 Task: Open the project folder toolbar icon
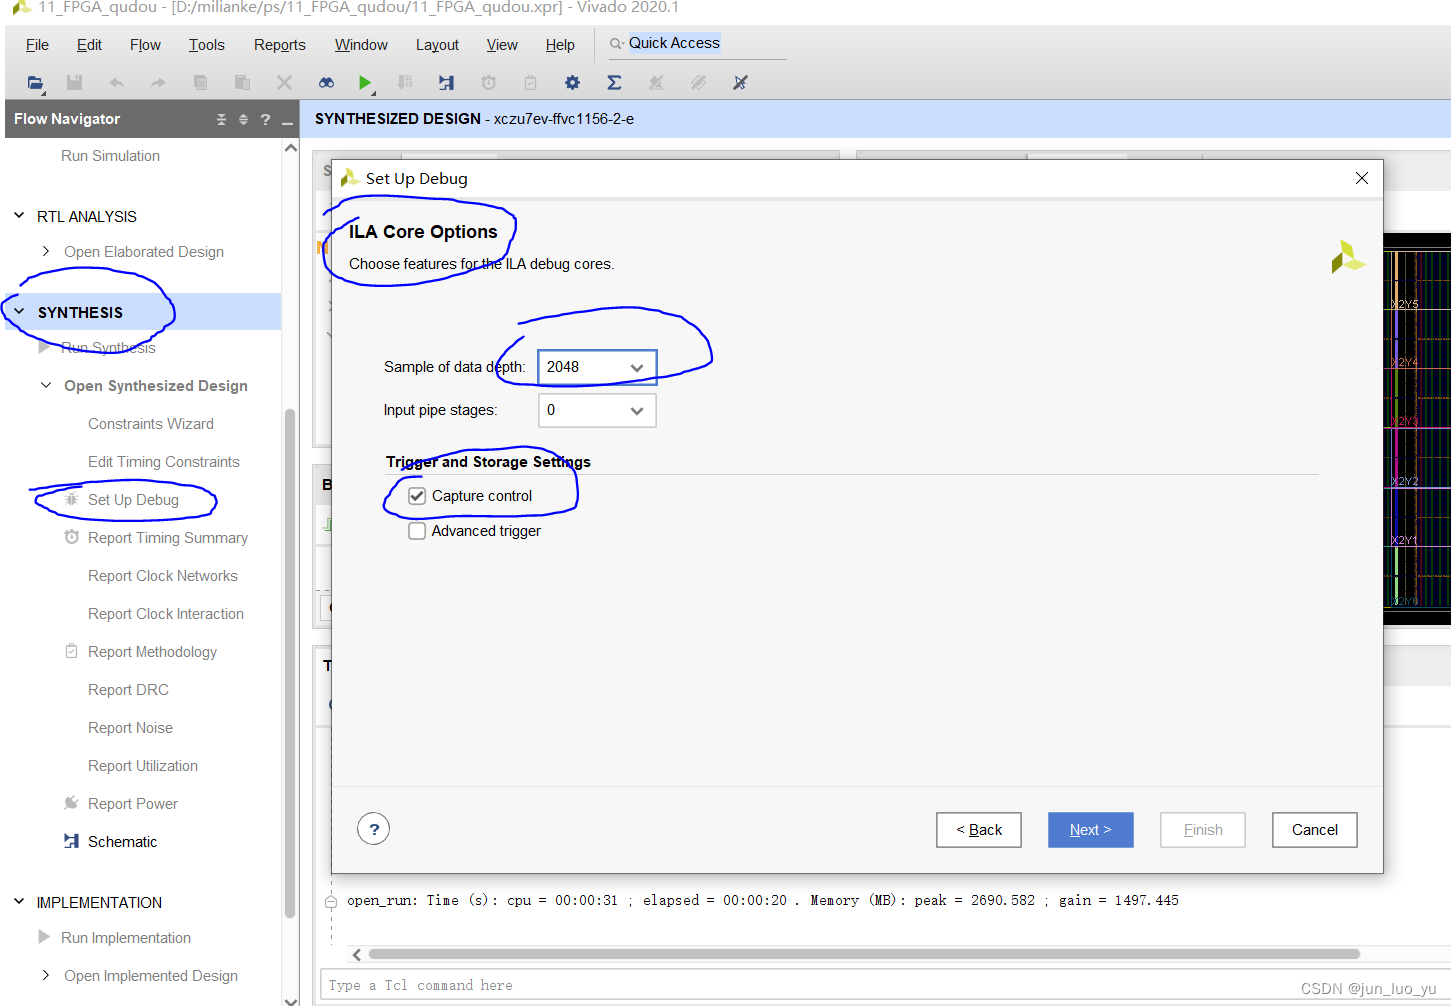[x=36, y=83]
